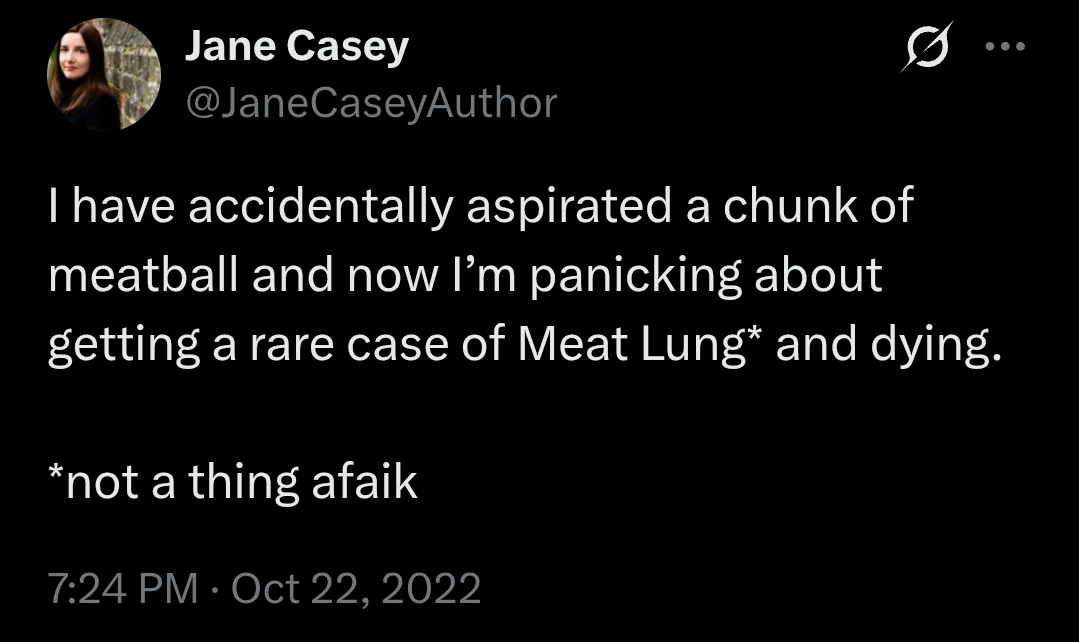Screen dimensions: 1079x642
Task: Open the @JaneCaseyAuthor handle link
Action: [370, 102]
